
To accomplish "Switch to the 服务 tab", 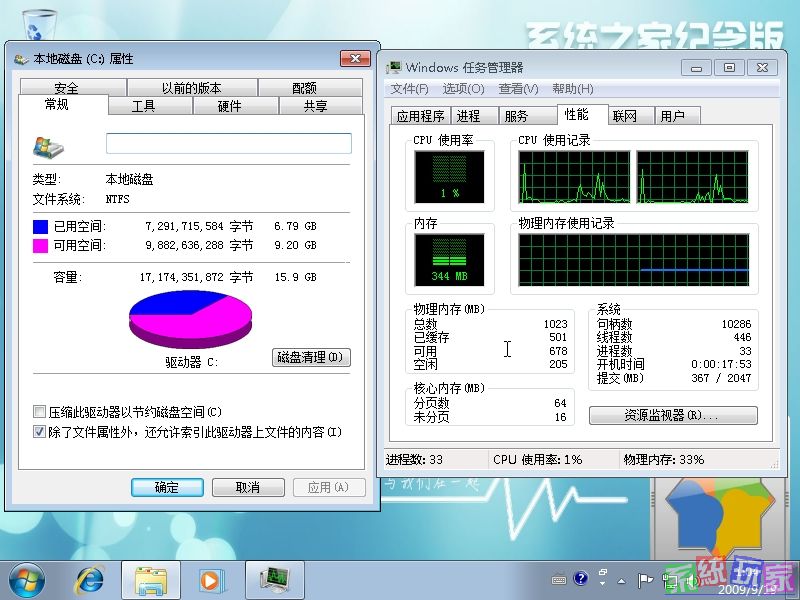I will 527,116.
